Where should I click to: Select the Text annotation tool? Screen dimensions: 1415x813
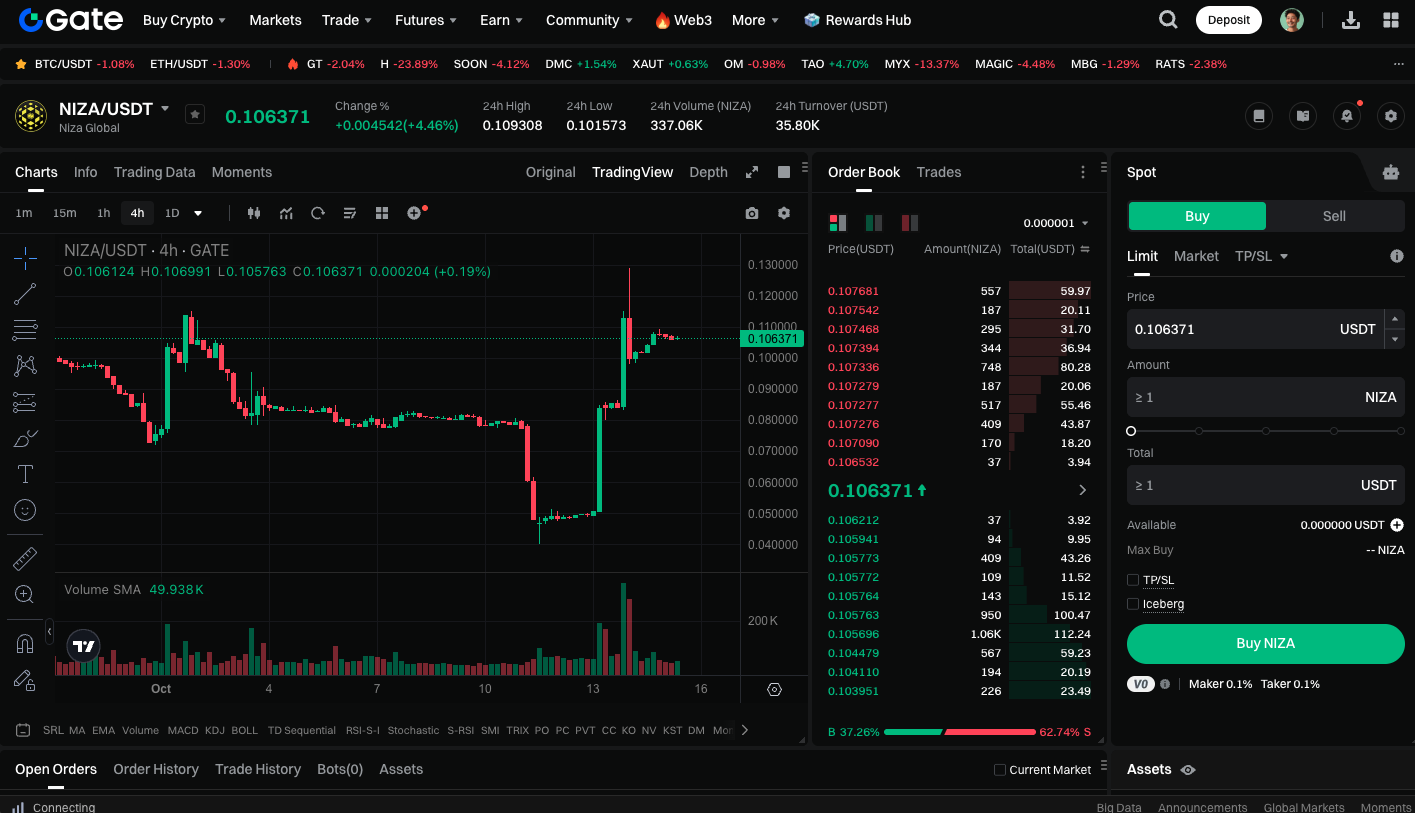[x=25, y=474]
